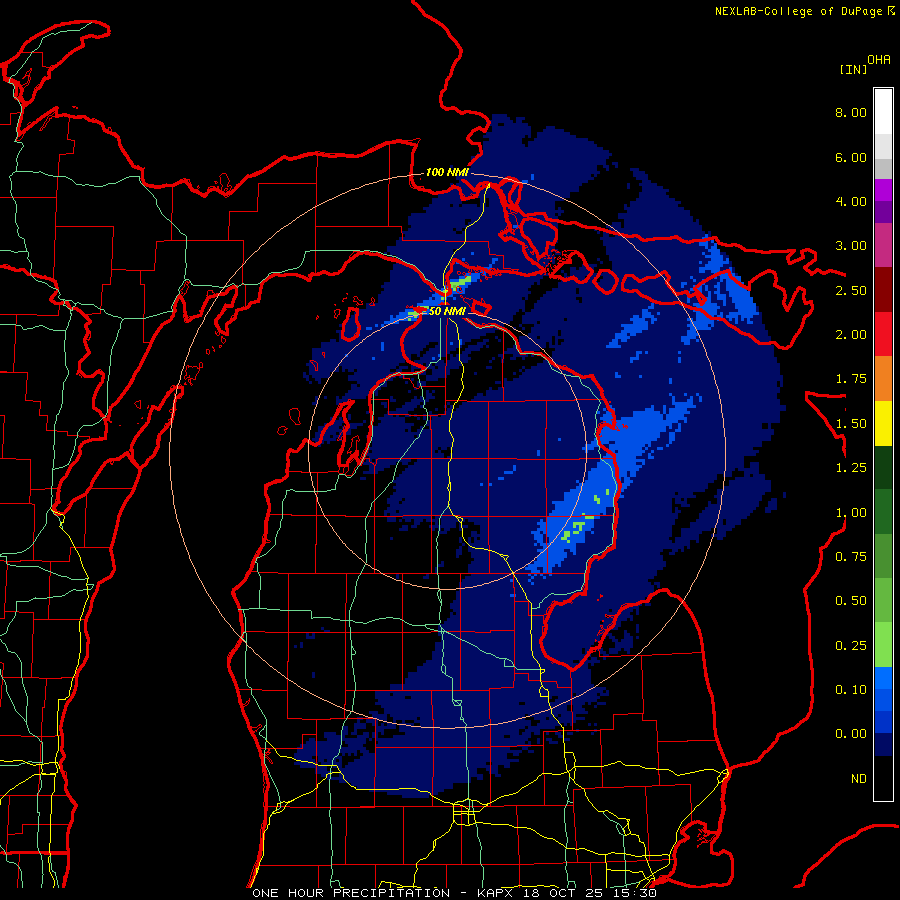Click the 8.00 legend value

tap(851, 112)
